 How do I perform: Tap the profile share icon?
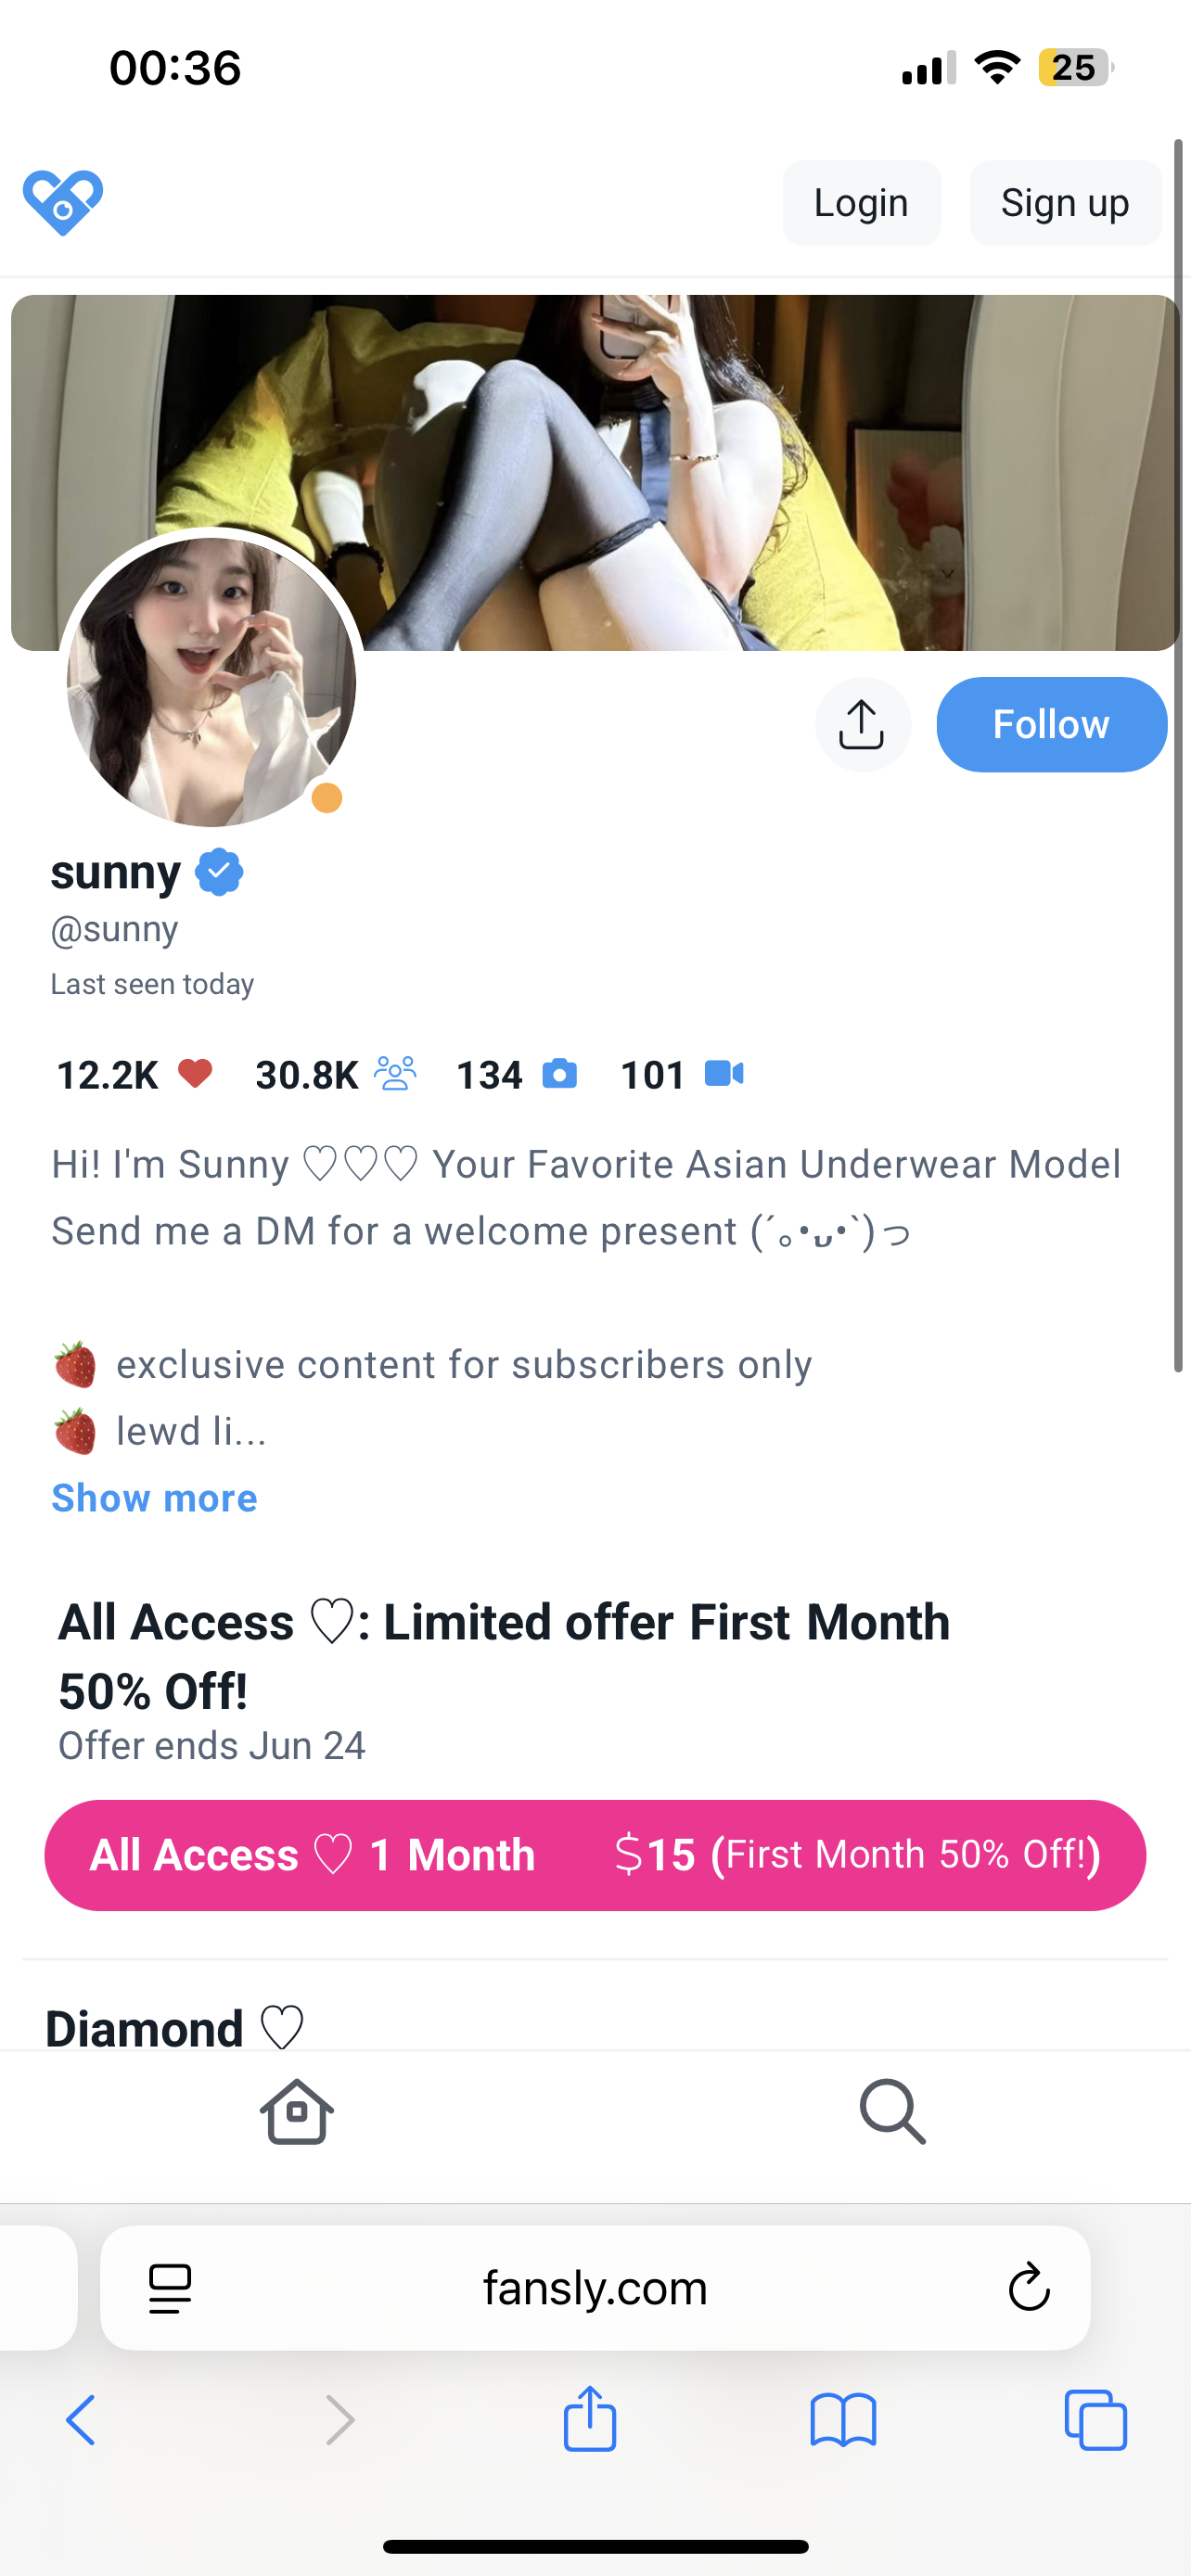862,725
